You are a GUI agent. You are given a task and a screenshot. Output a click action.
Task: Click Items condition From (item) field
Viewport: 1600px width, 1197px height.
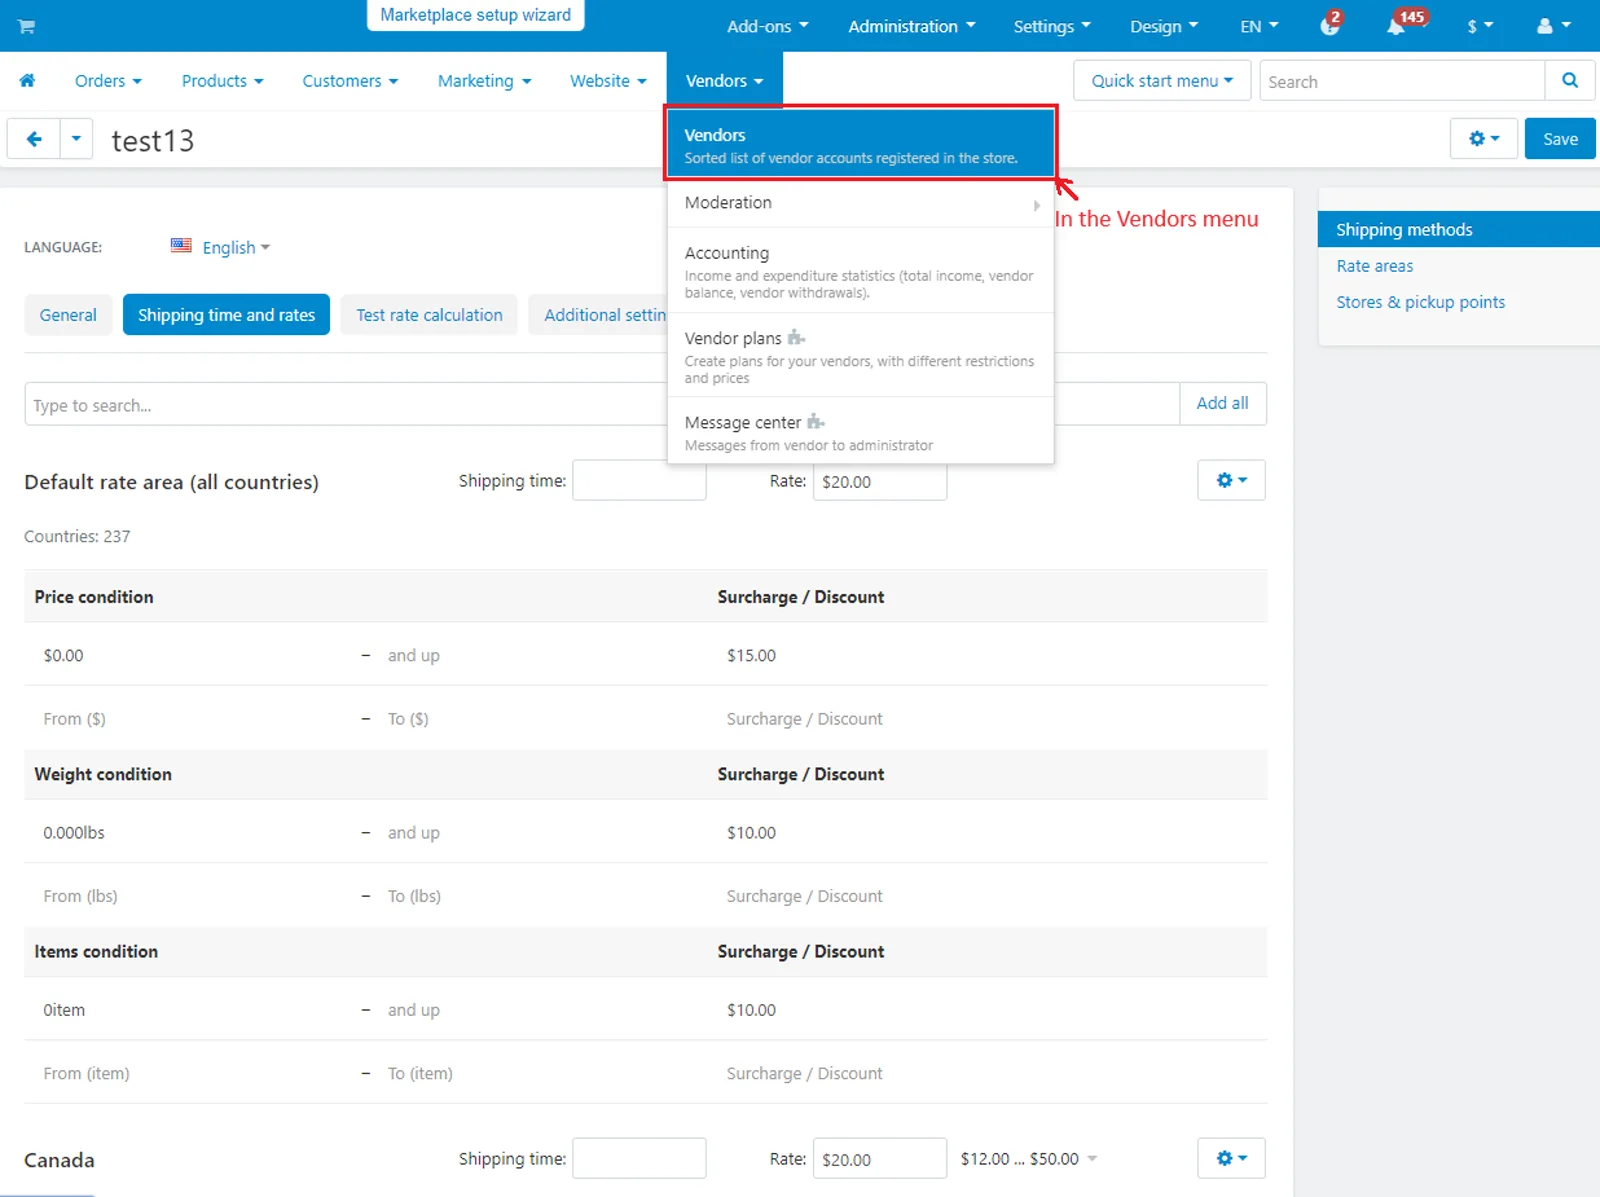tap(86, 1073)
